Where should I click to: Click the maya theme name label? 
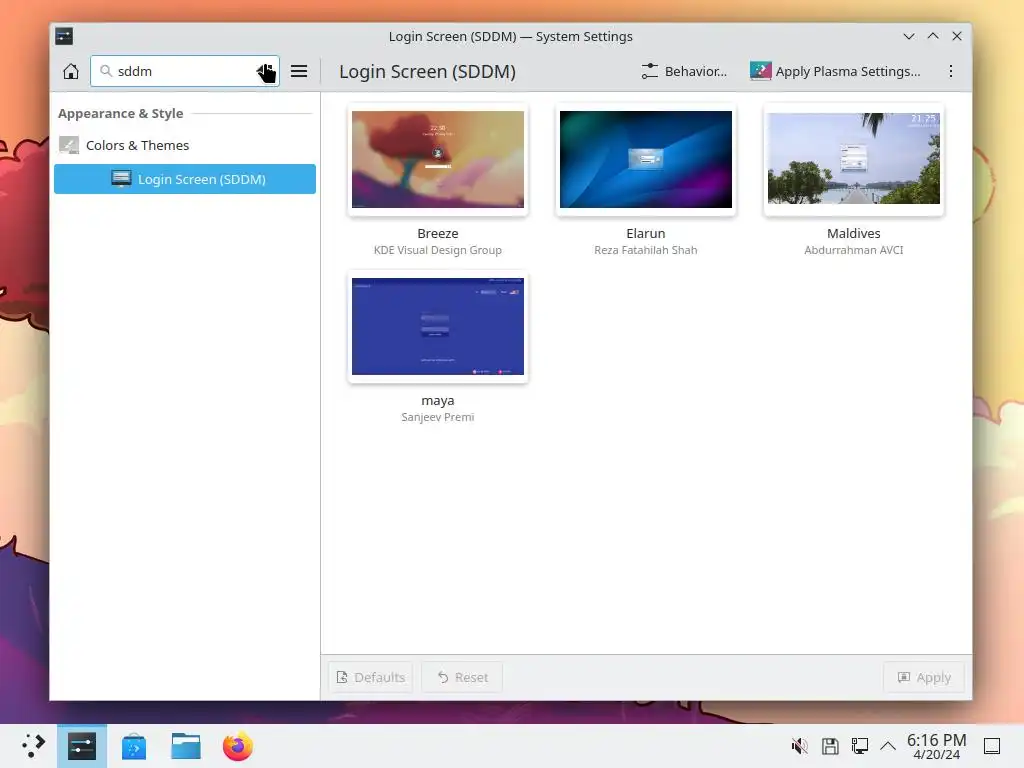pos(438,400)
